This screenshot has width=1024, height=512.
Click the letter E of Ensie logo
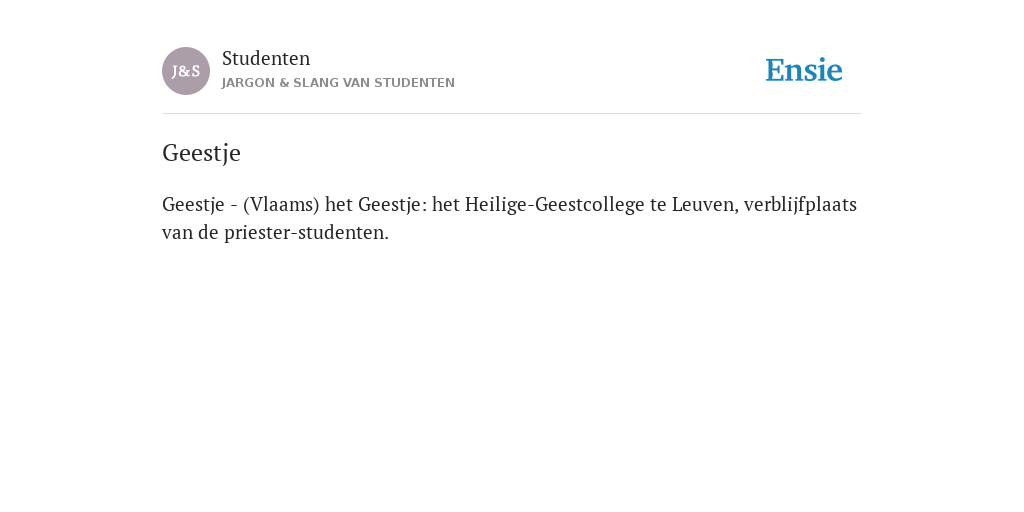[775, 70]
